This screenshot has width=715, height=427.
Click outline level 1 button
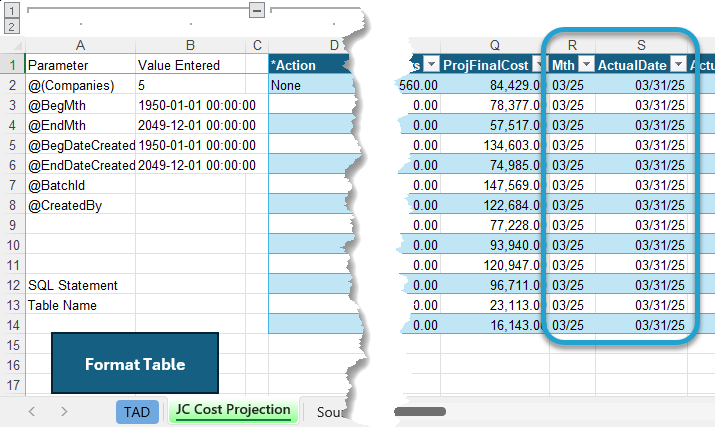tap(11, 10)
